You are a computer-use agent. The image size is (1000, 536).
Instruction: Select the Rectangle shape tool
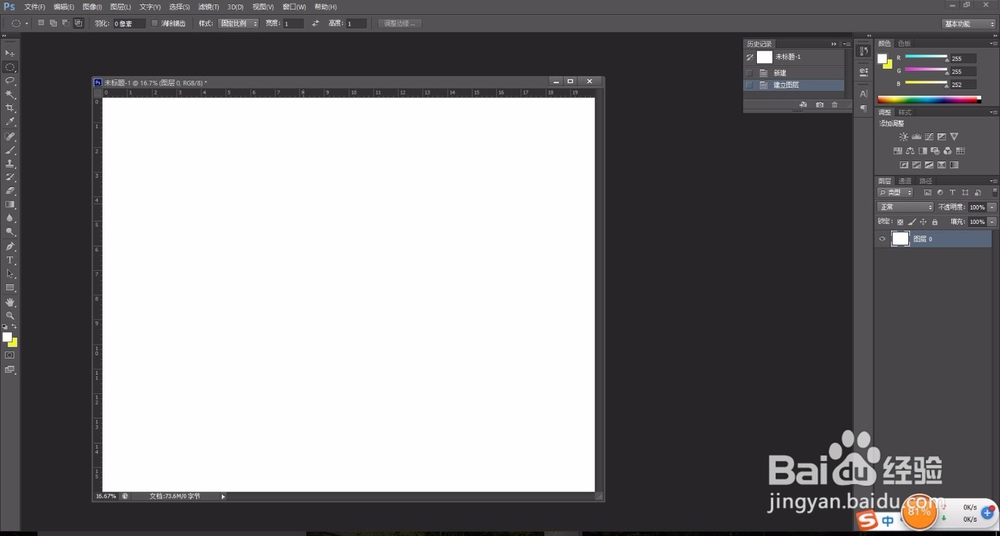pos(10,288)
